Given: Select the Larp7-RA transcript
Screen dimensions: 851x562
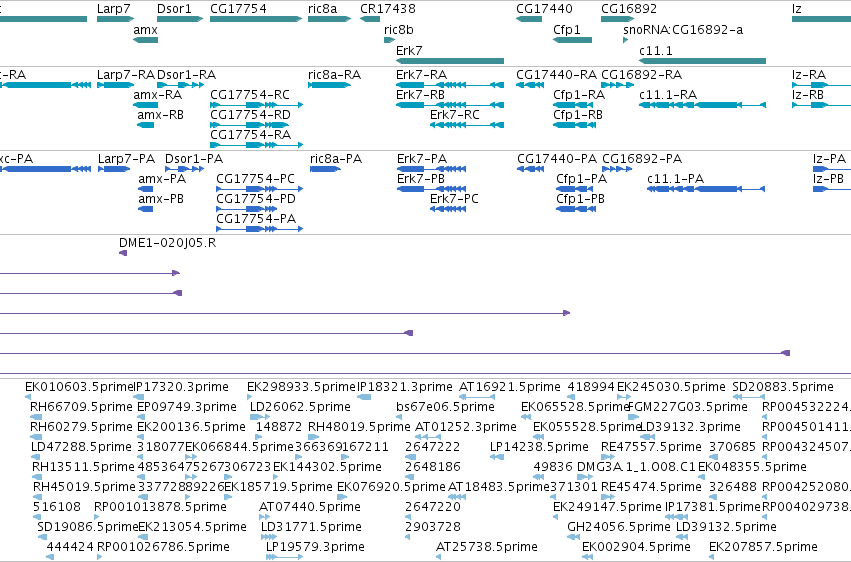Looking at the screenshot, I should tap(116, 85).
